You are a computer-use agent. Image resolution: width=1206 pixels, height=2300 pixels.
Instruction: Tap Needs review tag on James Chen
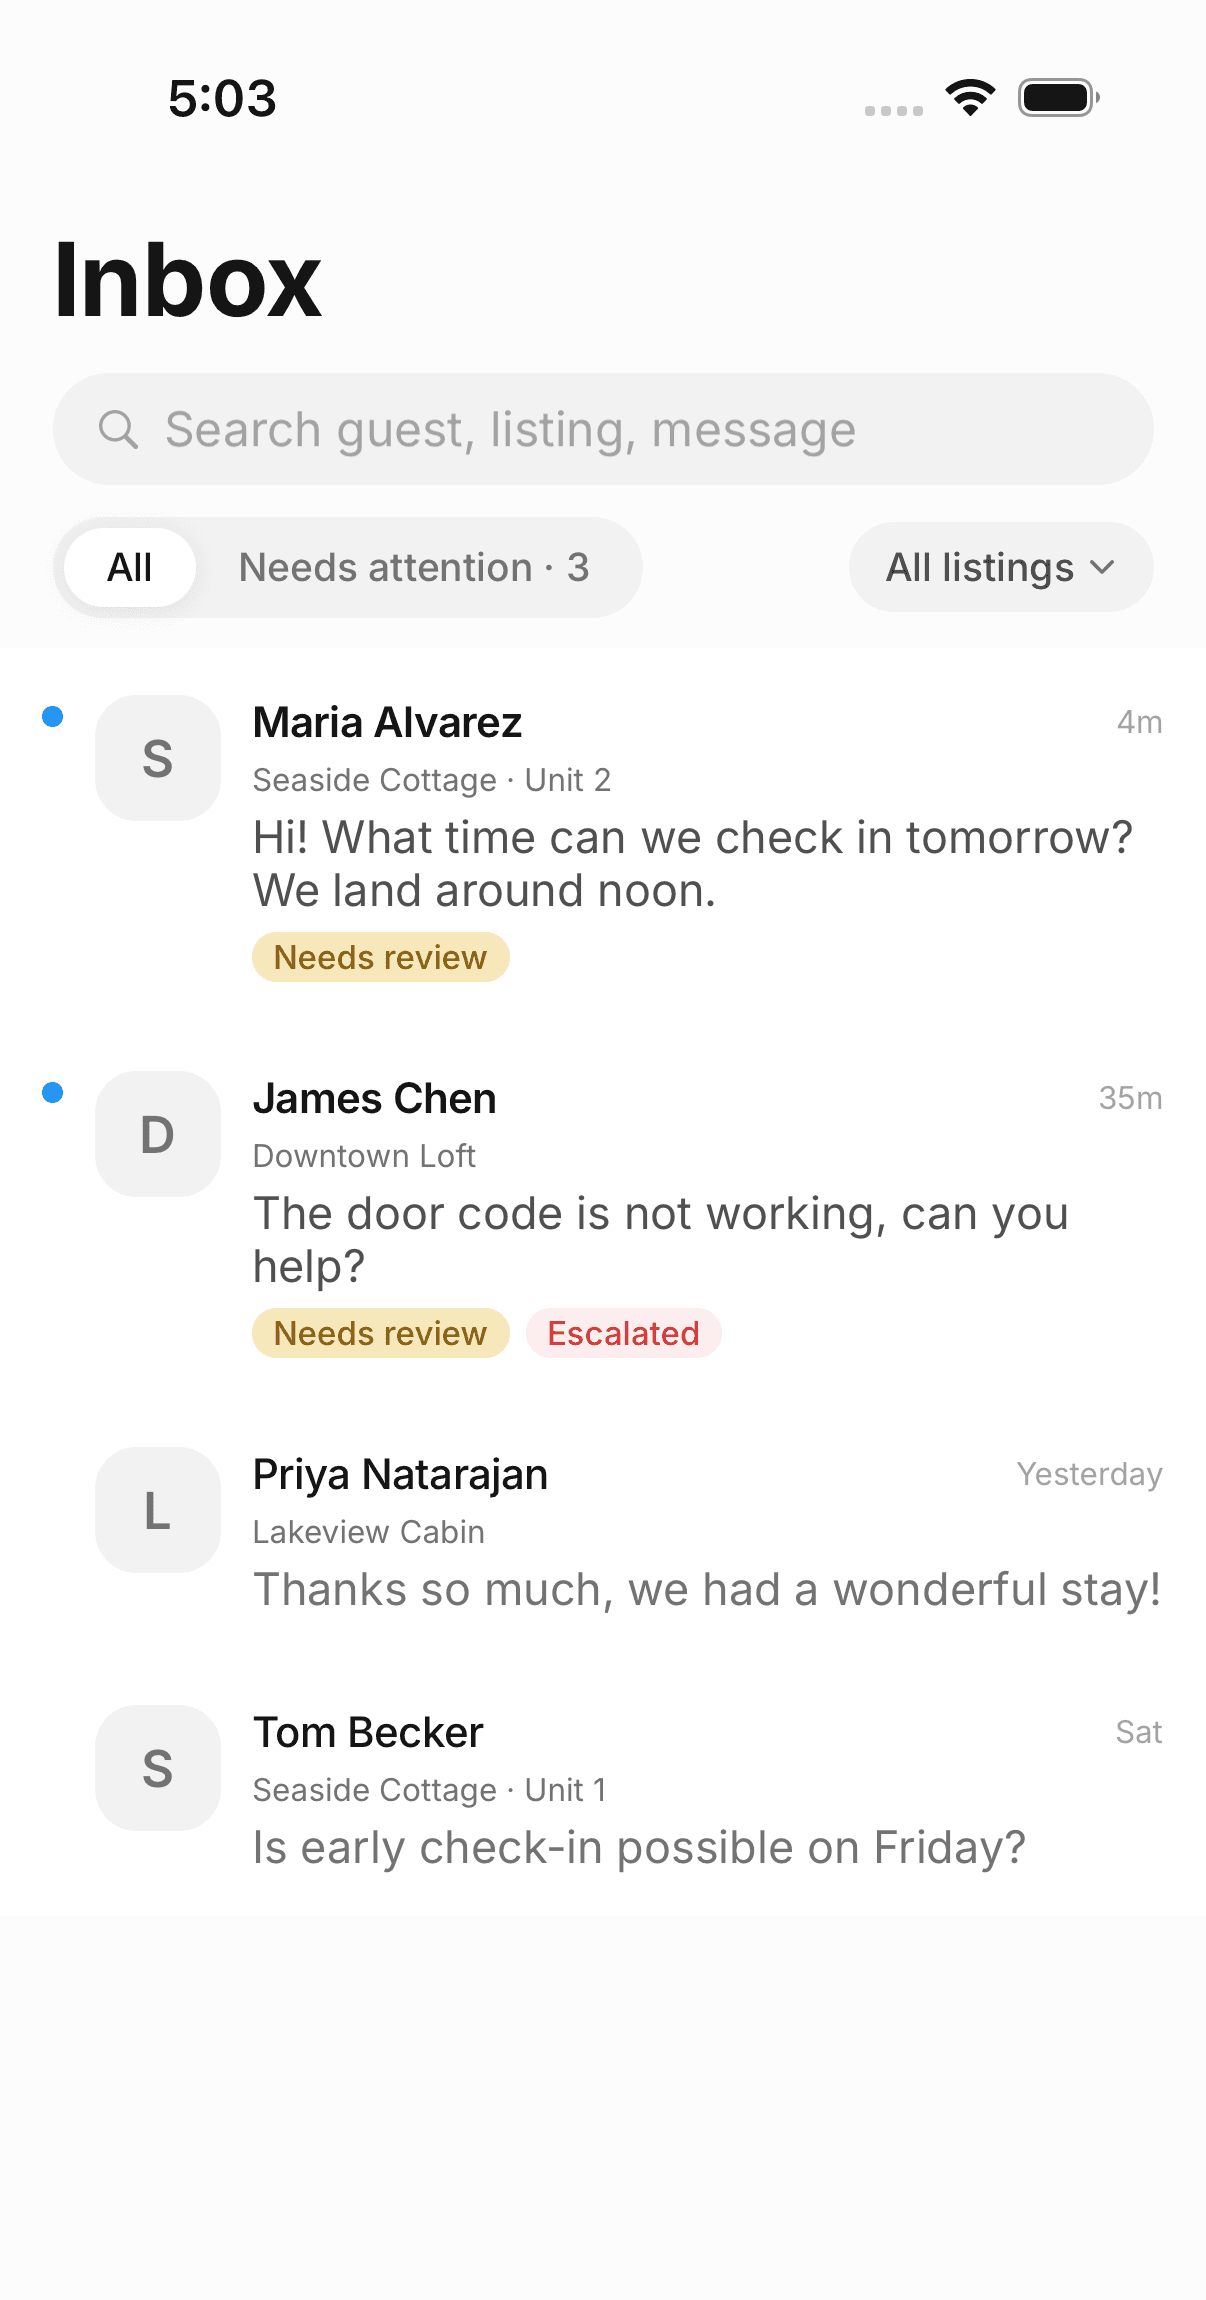point(381,1333)
